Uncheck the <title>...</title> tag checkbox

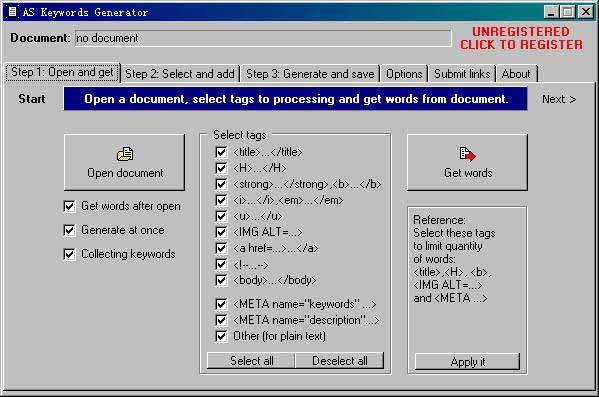tap(221, 152)
